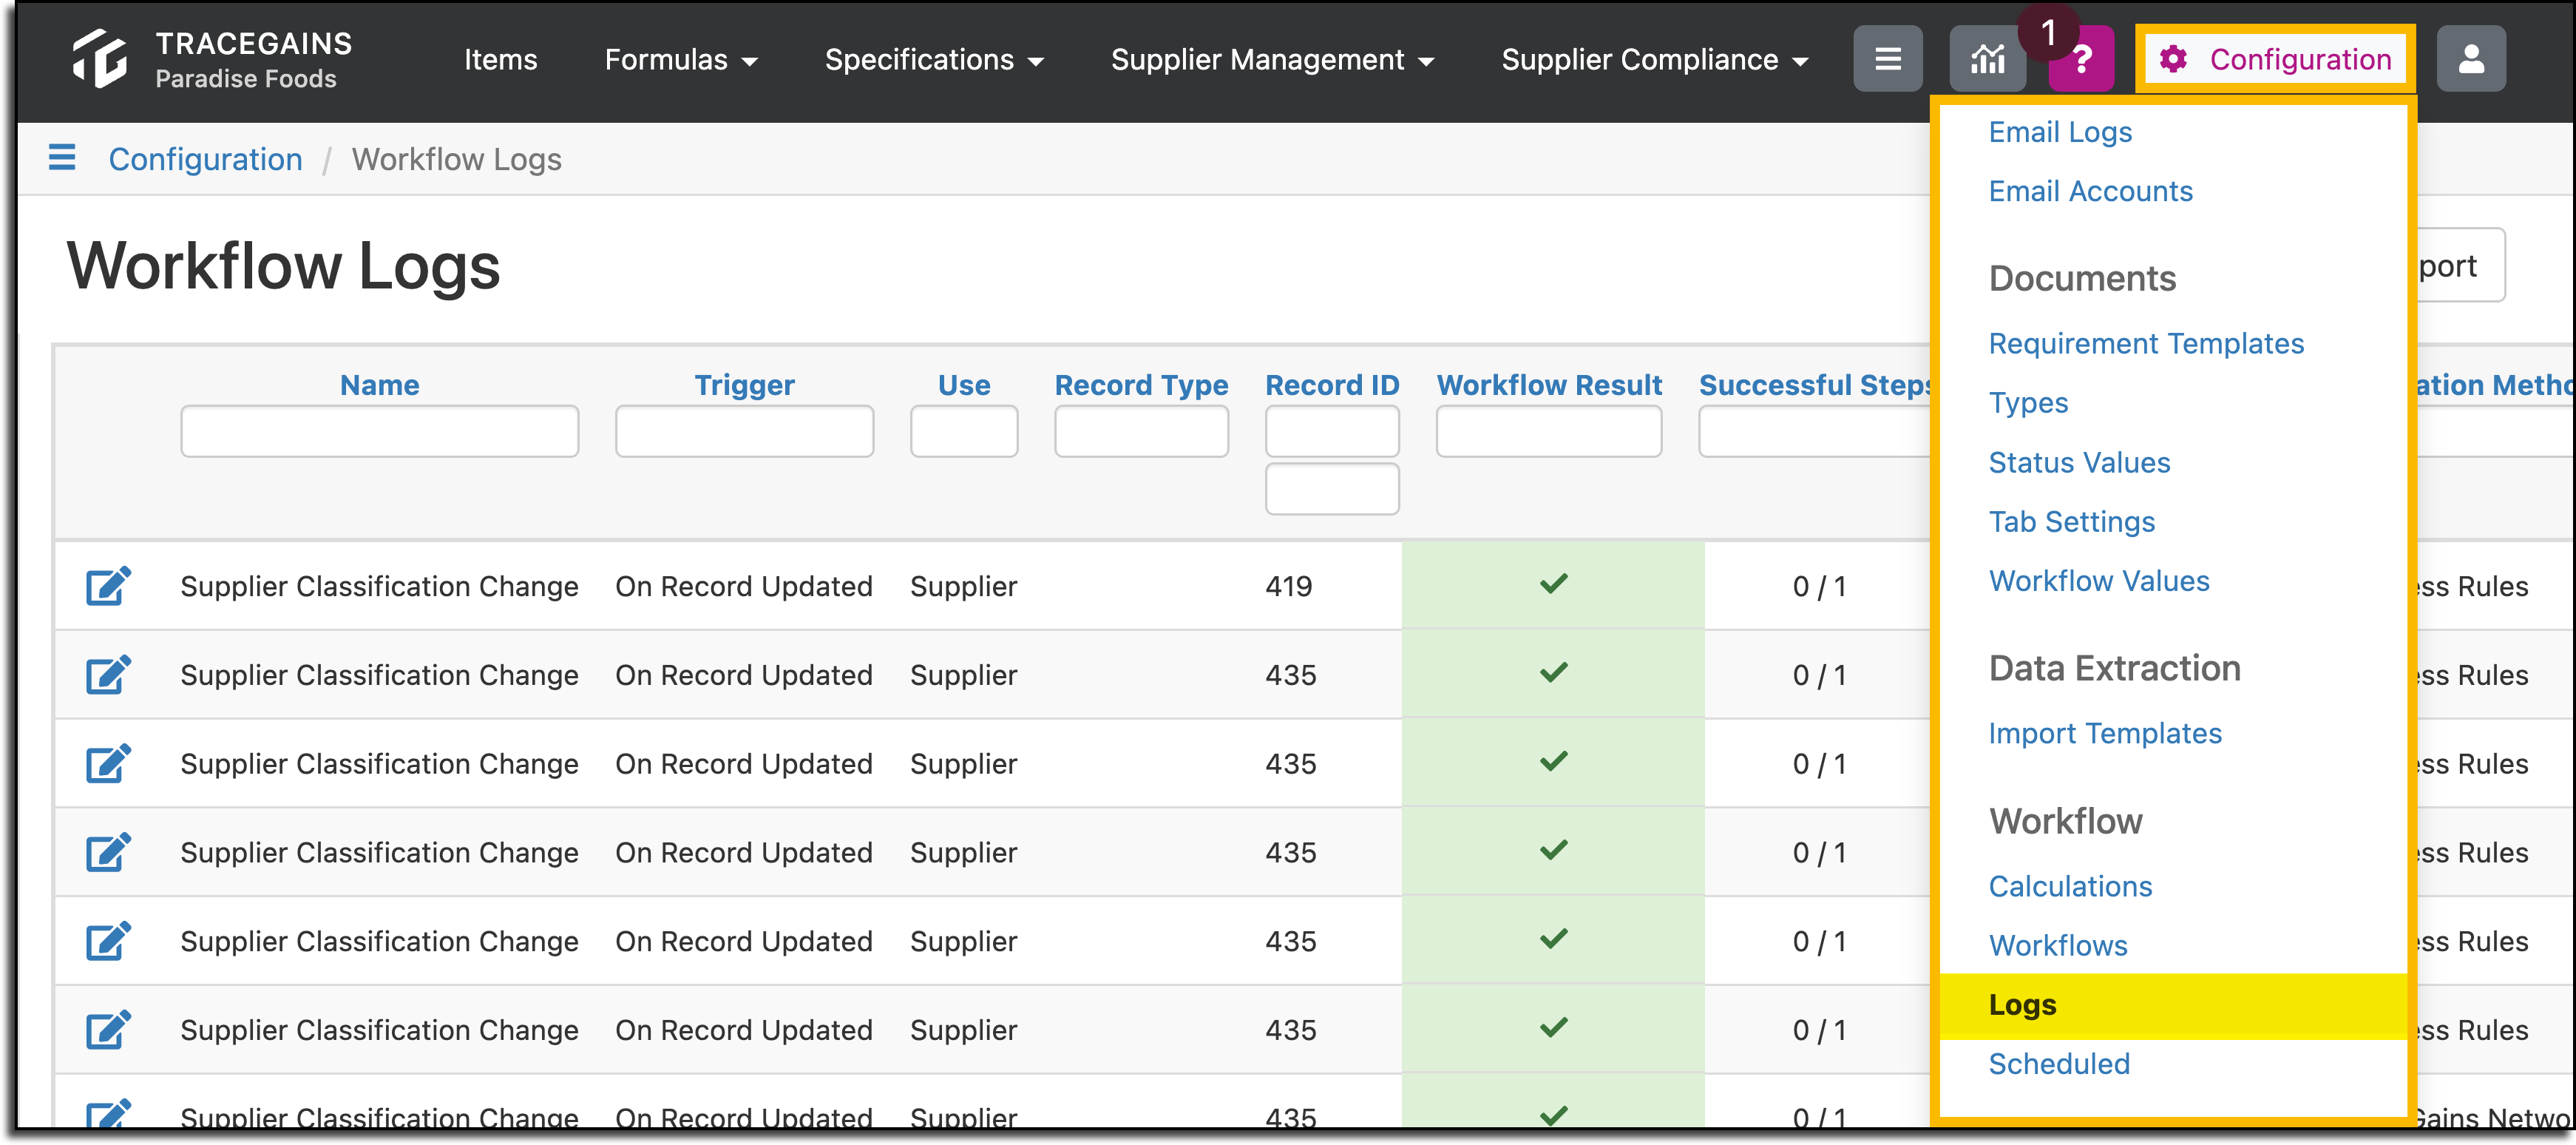The image size is (2576, 1145).
Task: Select Email Logs from the menu
Action: (x=2059, y=131)
